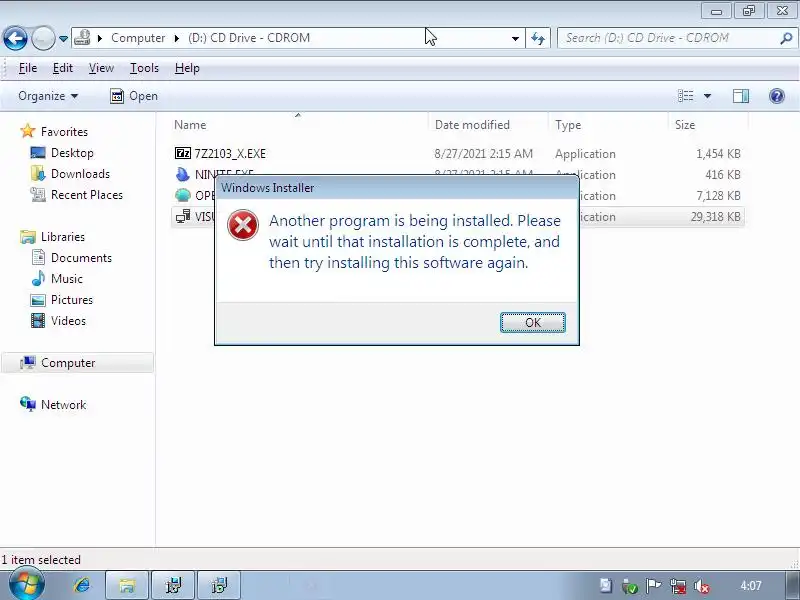Sort by the Name column header

190,125
